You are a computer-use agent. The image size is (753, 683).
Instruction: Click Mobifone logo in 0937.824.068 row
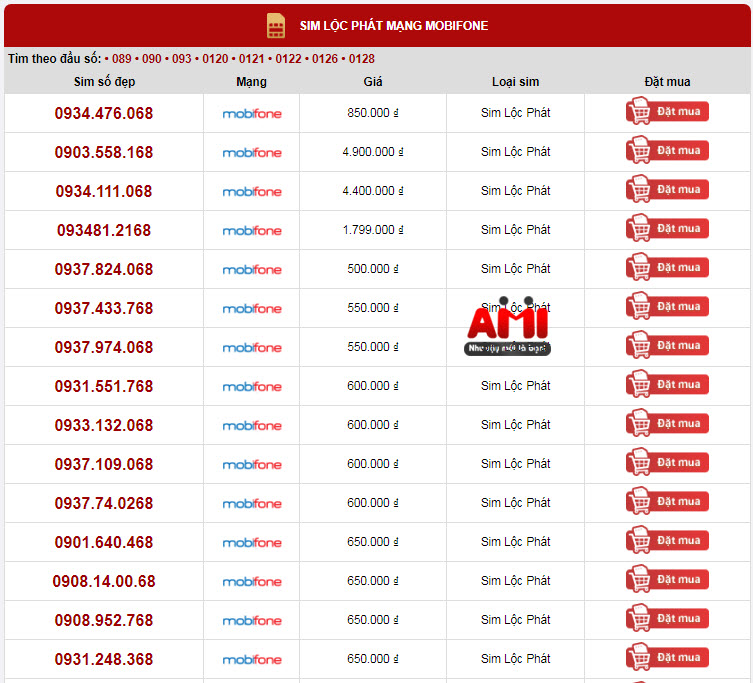[x=252, y=269]
